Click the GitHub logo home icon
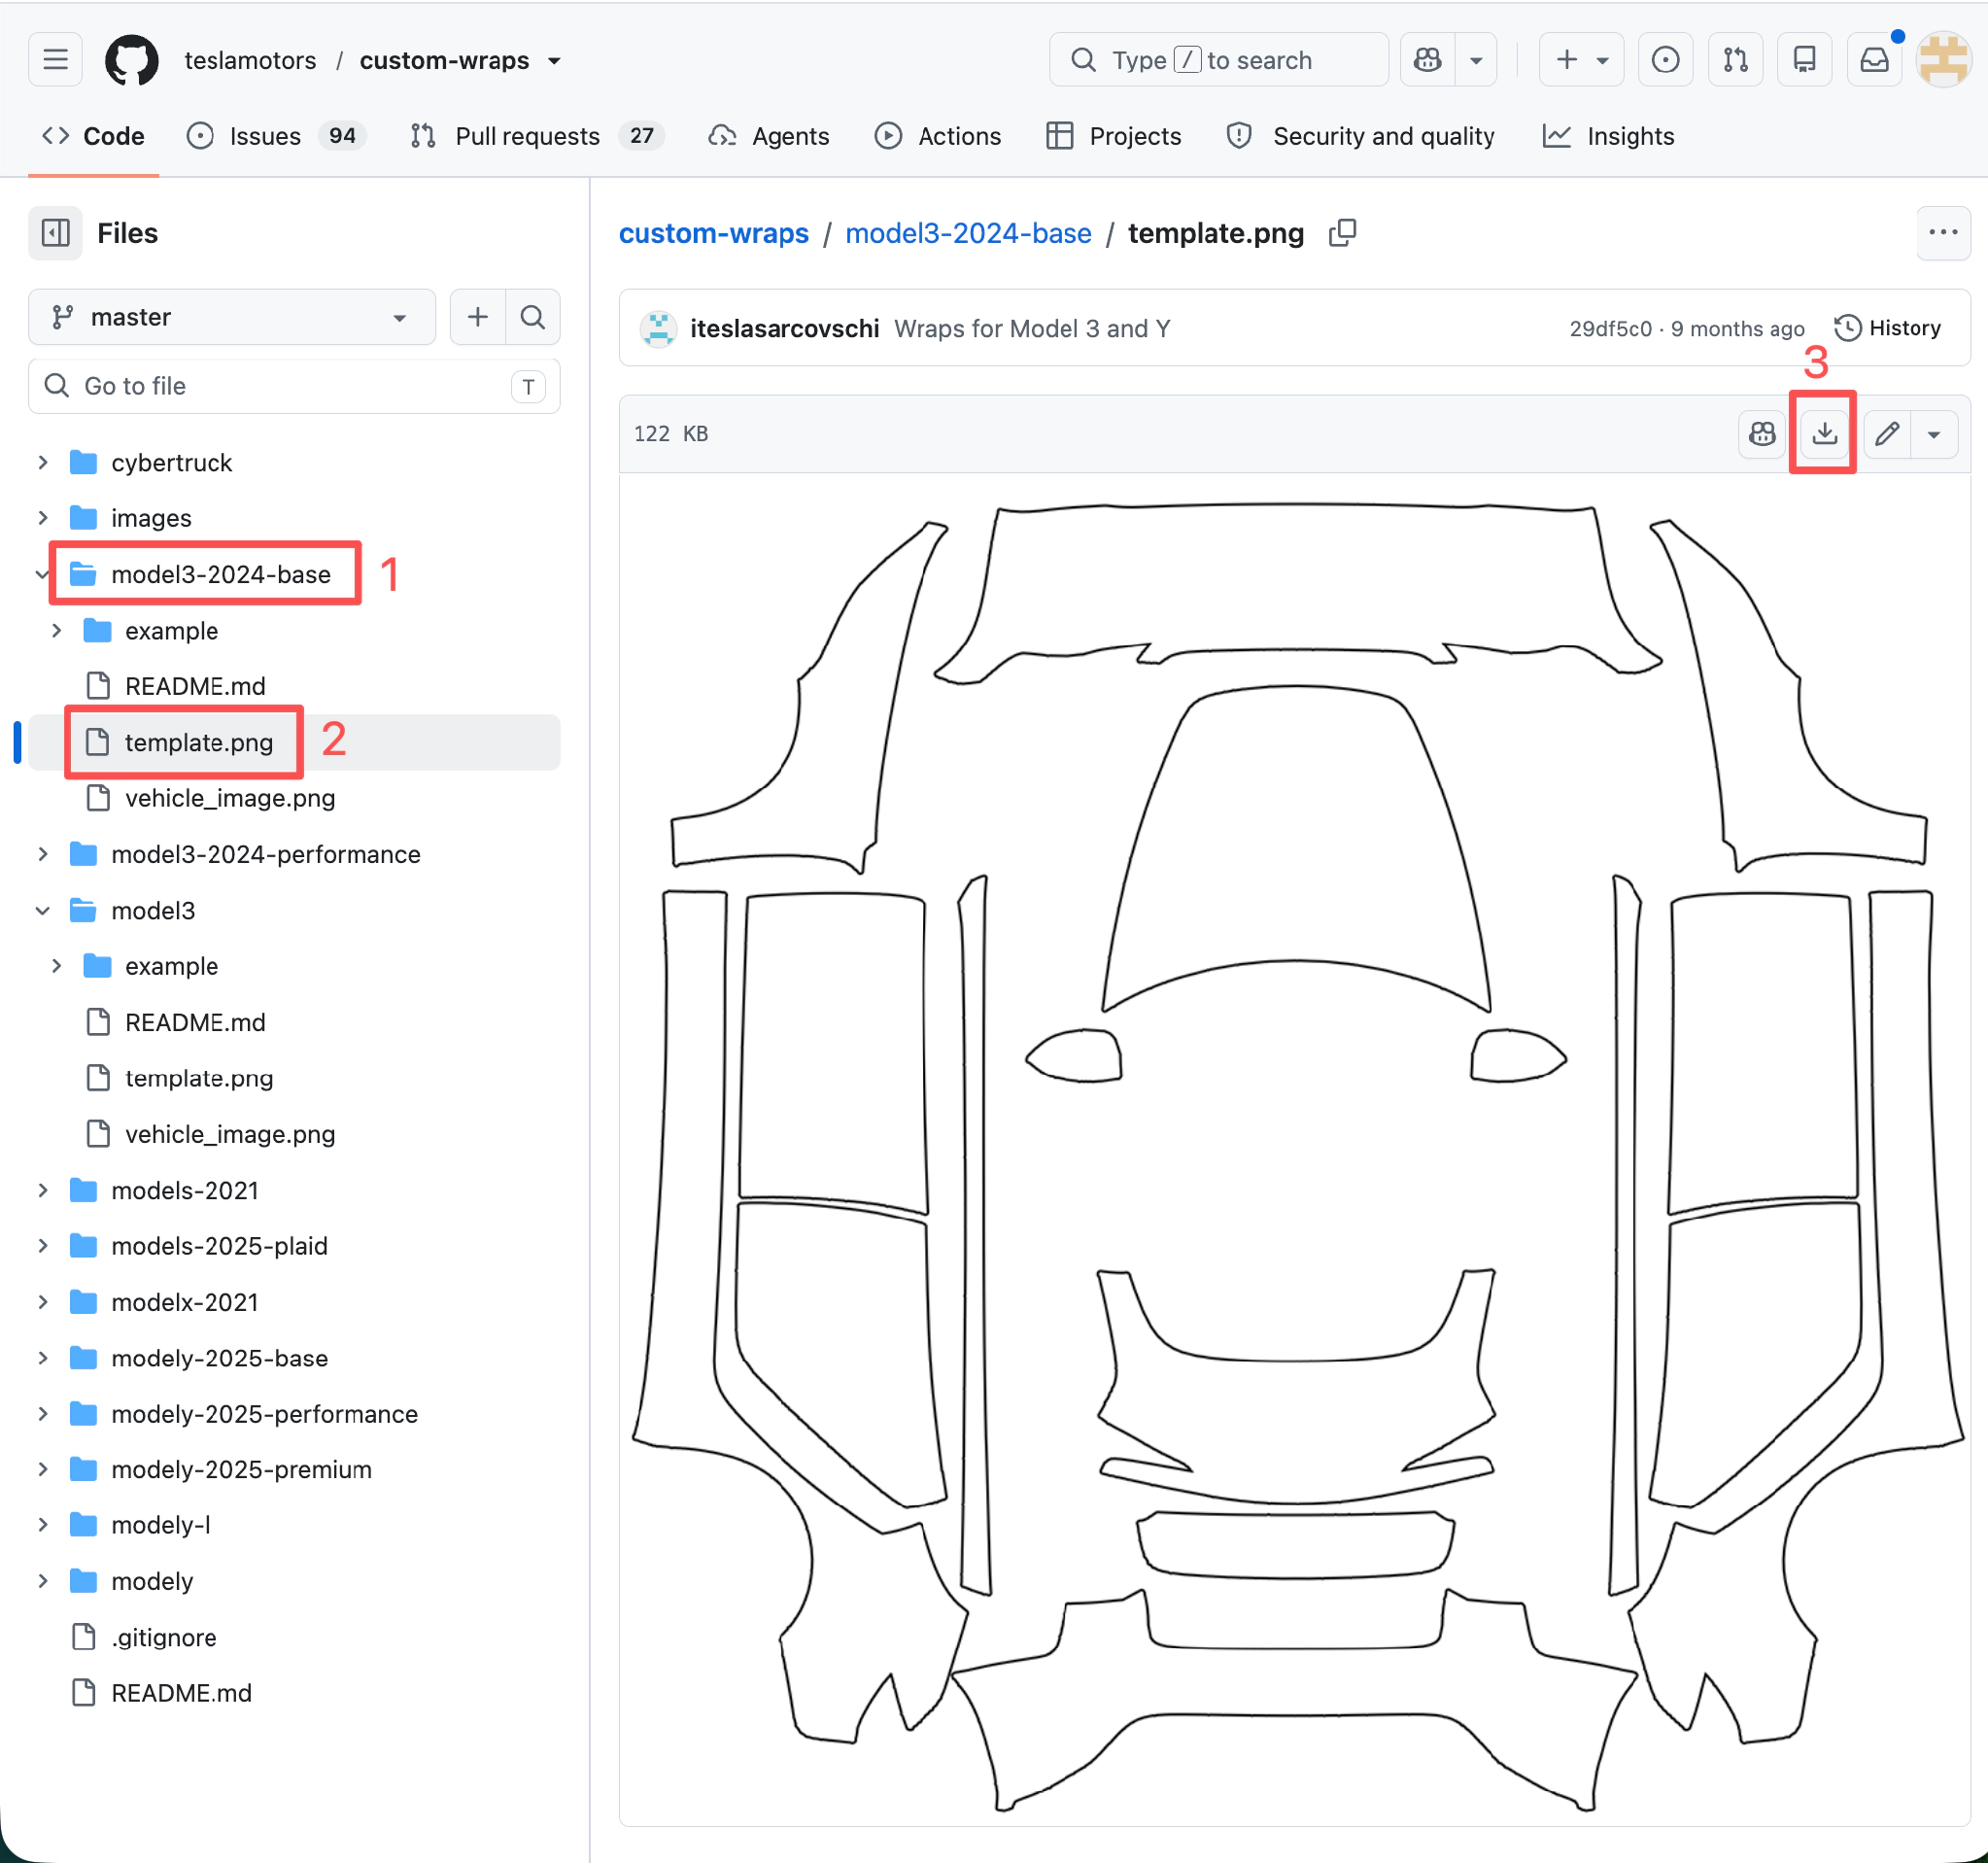 (132, 60)
